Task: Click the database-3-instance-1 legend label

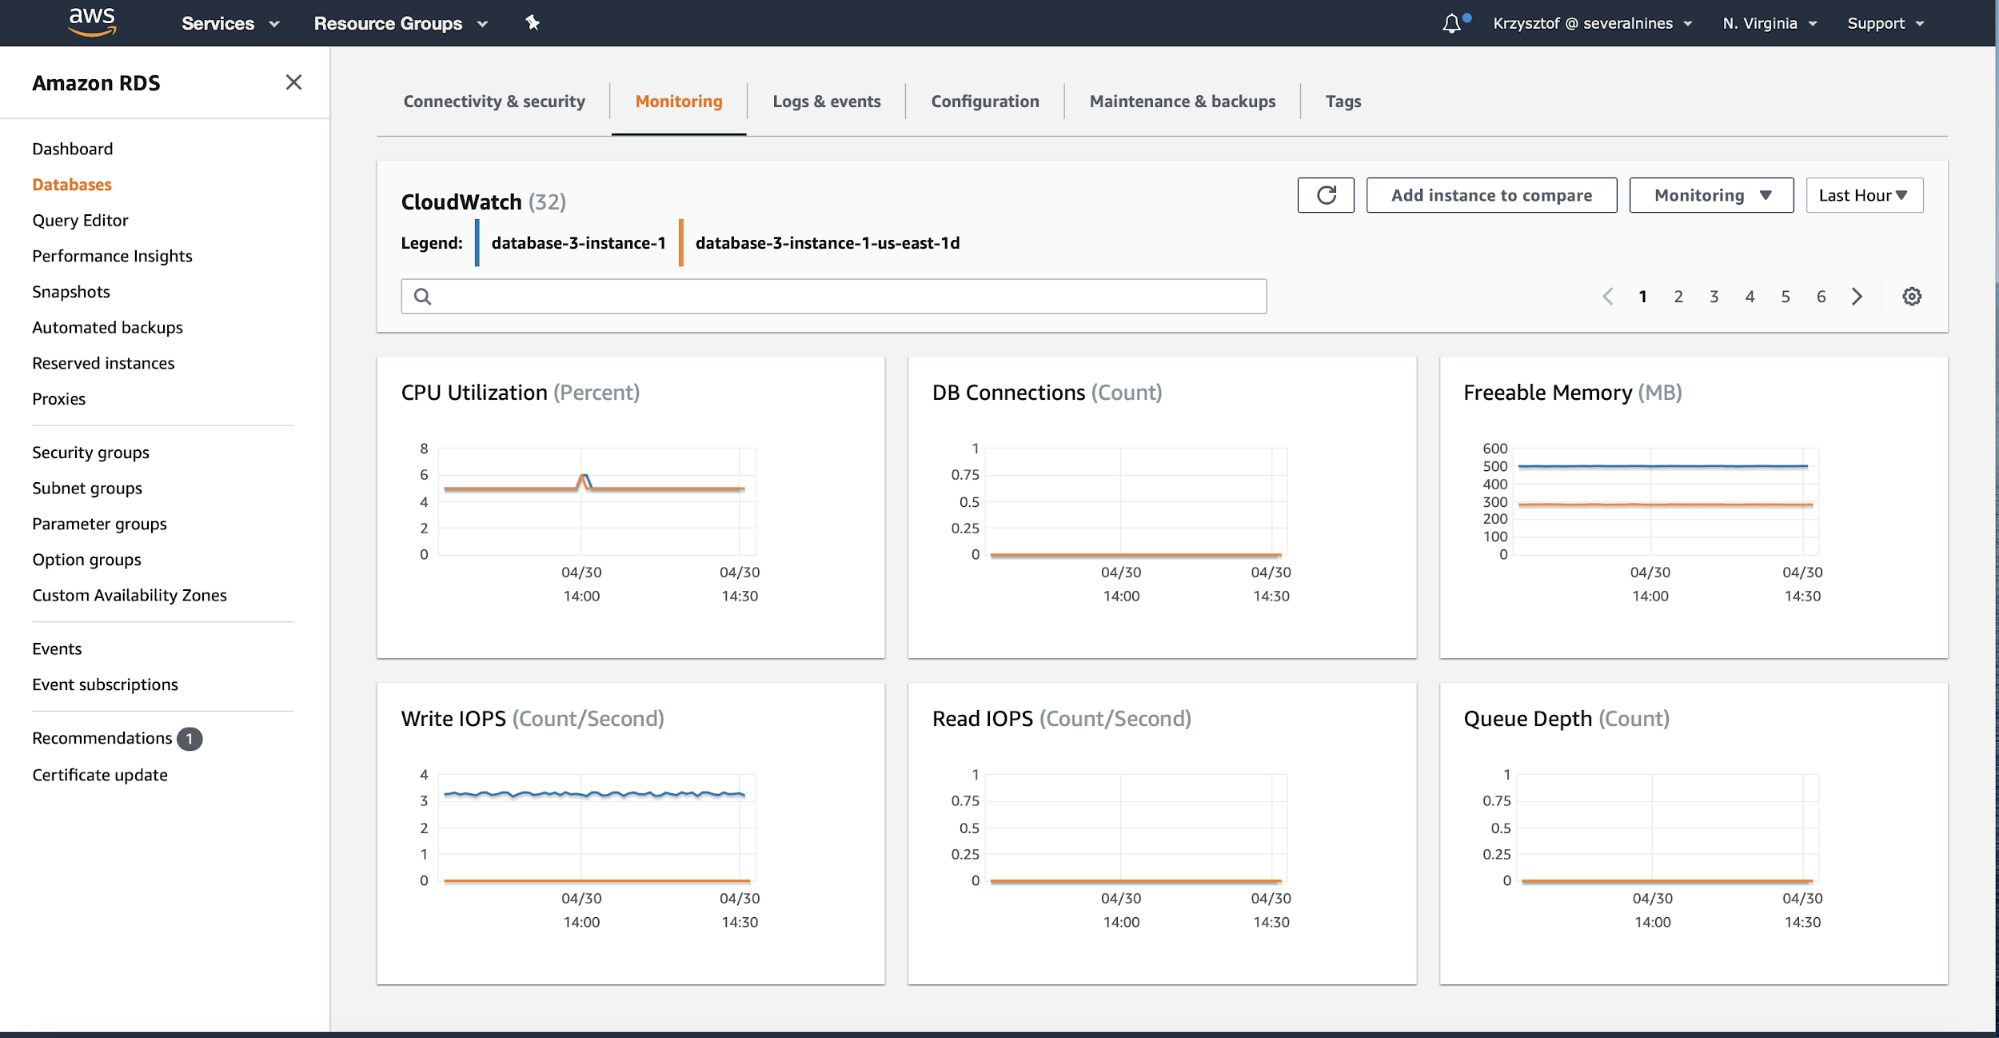Action: (578, 243)
